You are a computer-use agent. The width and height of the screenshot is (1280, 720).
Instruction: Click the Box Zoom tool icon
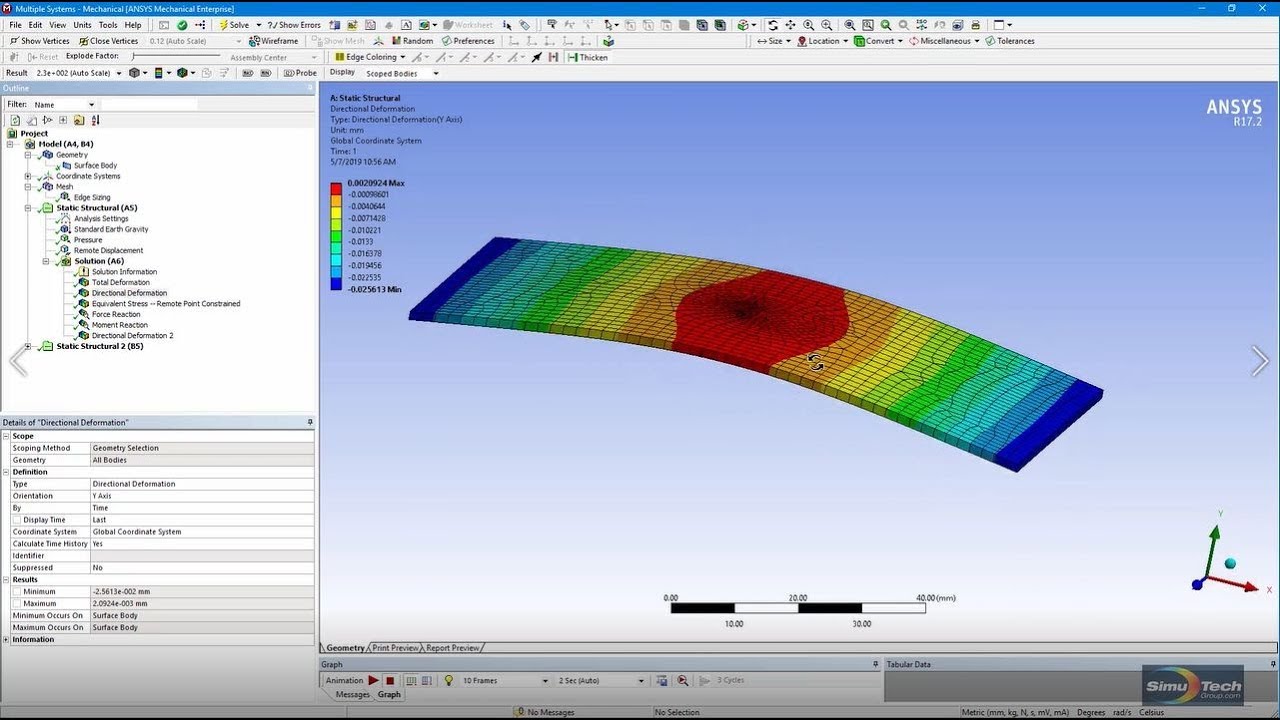pyautogui.click(x=828, y=25)
